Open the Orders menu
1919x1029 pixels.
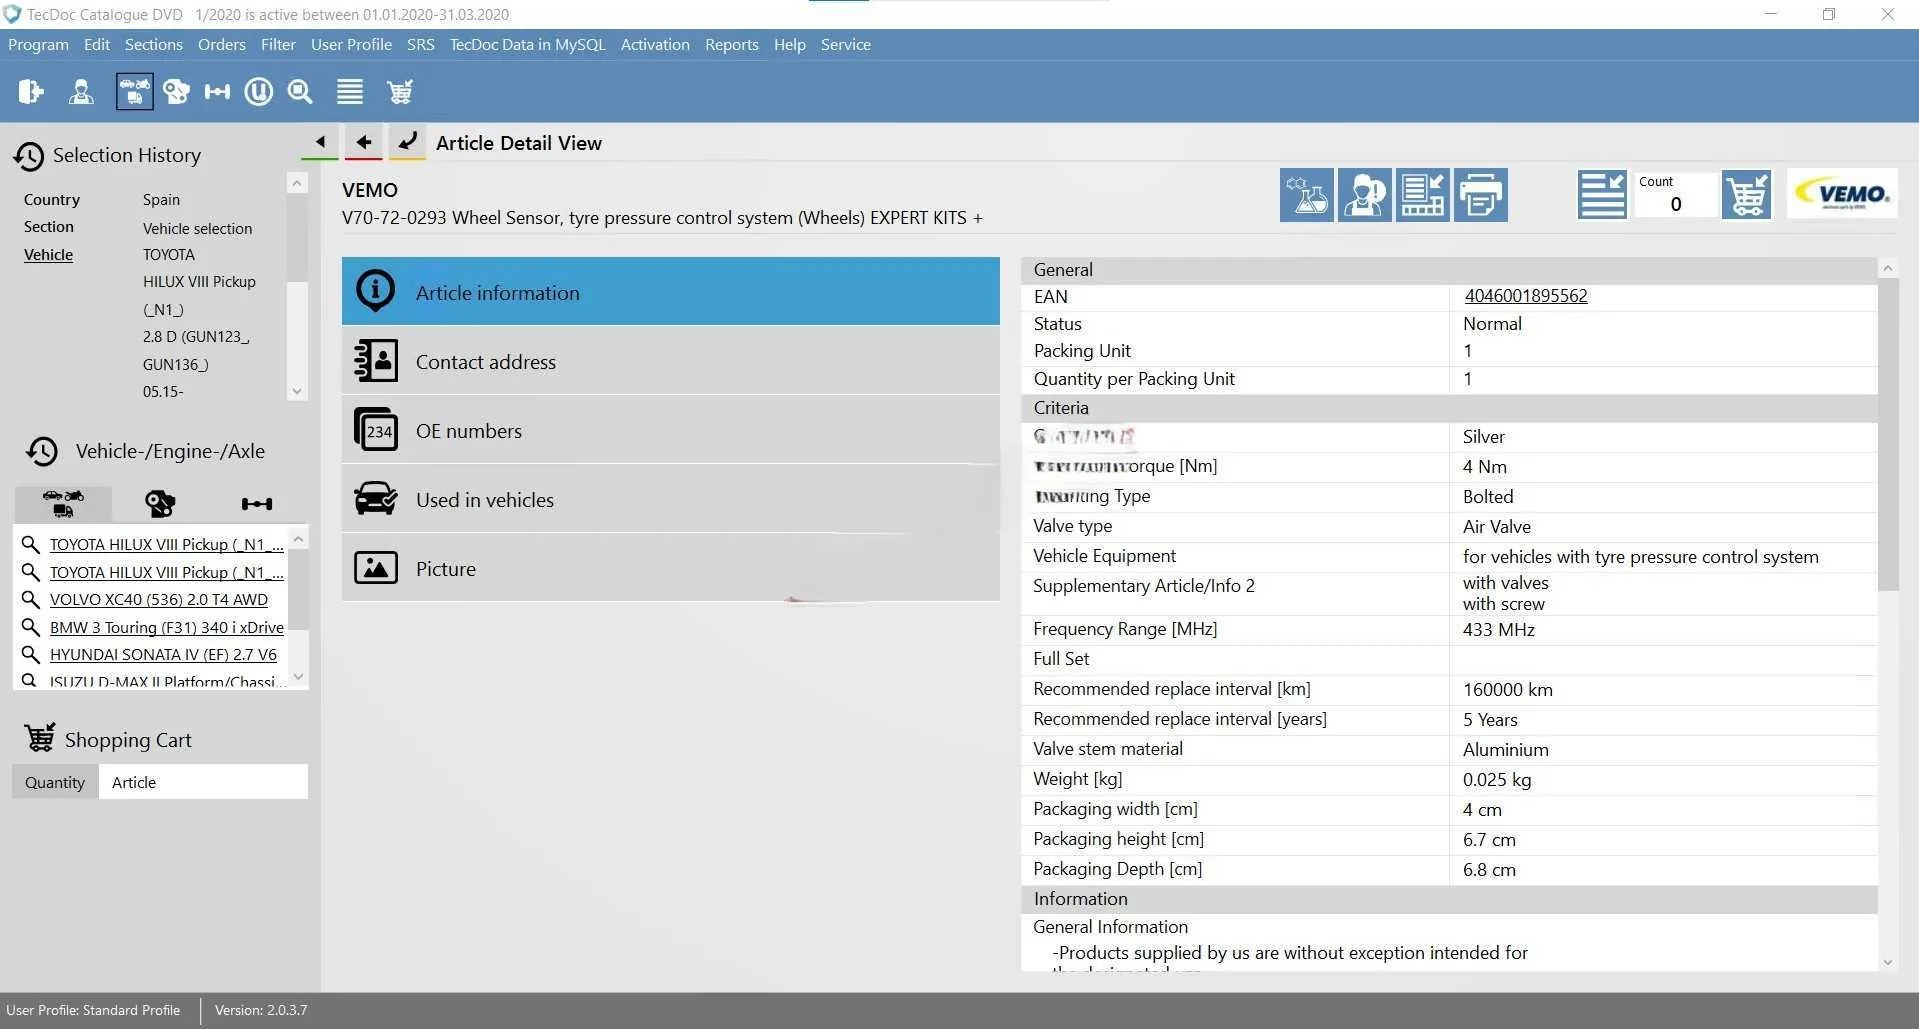click(222, 45)
